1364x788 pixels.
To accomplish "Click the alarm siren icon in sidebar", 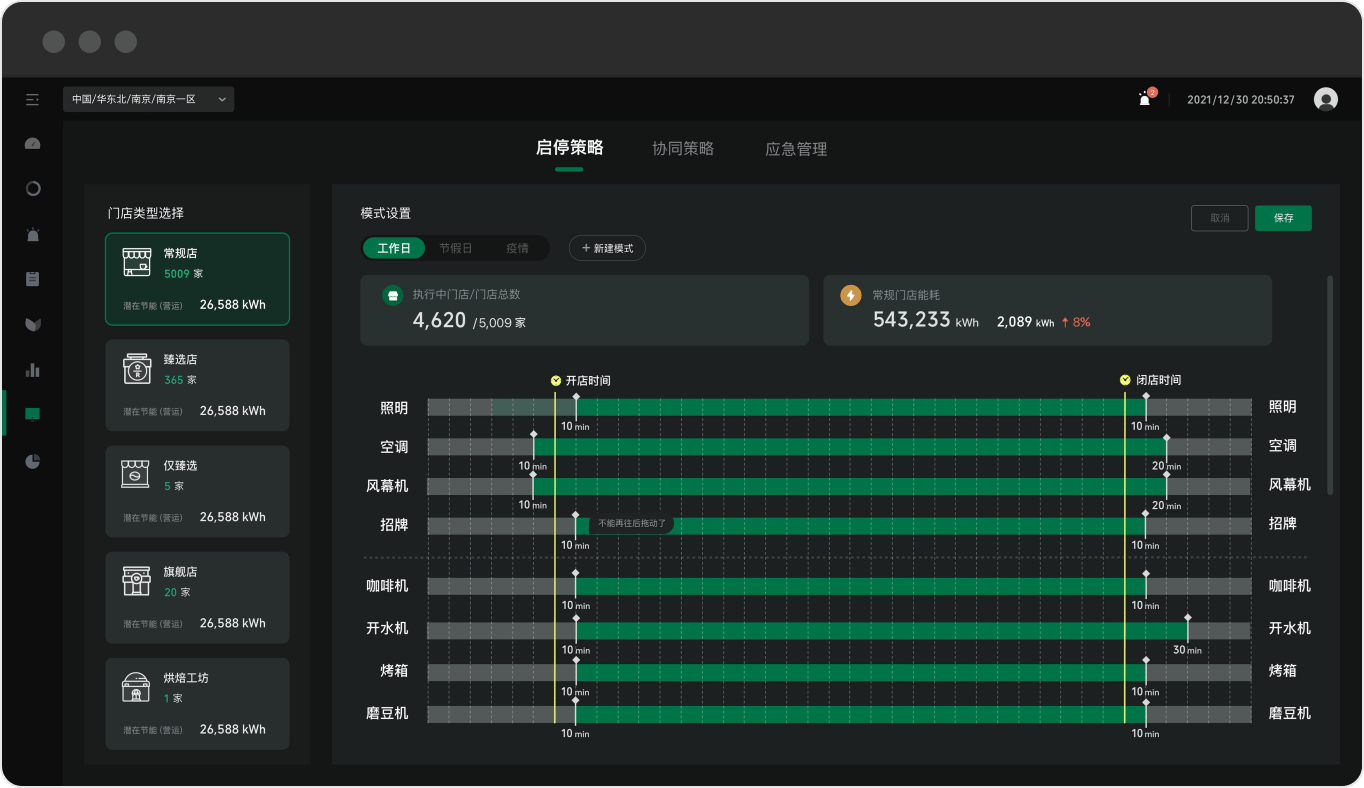I will 33,234.
